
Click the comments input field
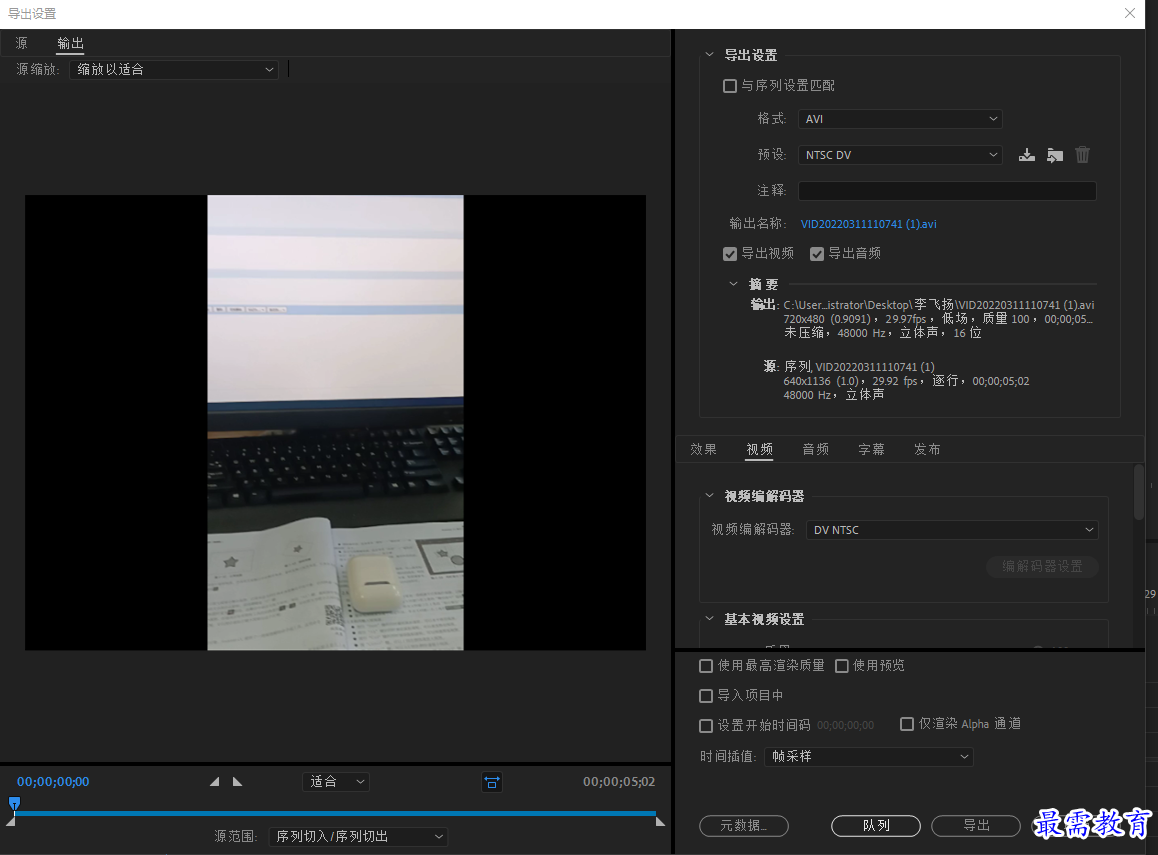[x=947, y=191]
